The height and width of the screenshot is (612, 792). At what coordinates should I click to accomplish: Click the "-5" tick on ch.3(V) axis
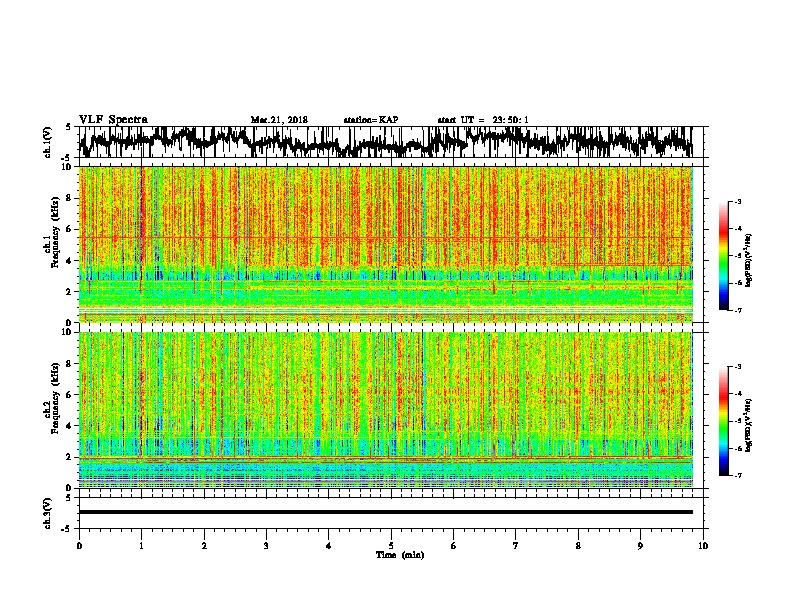coord(67,529)
